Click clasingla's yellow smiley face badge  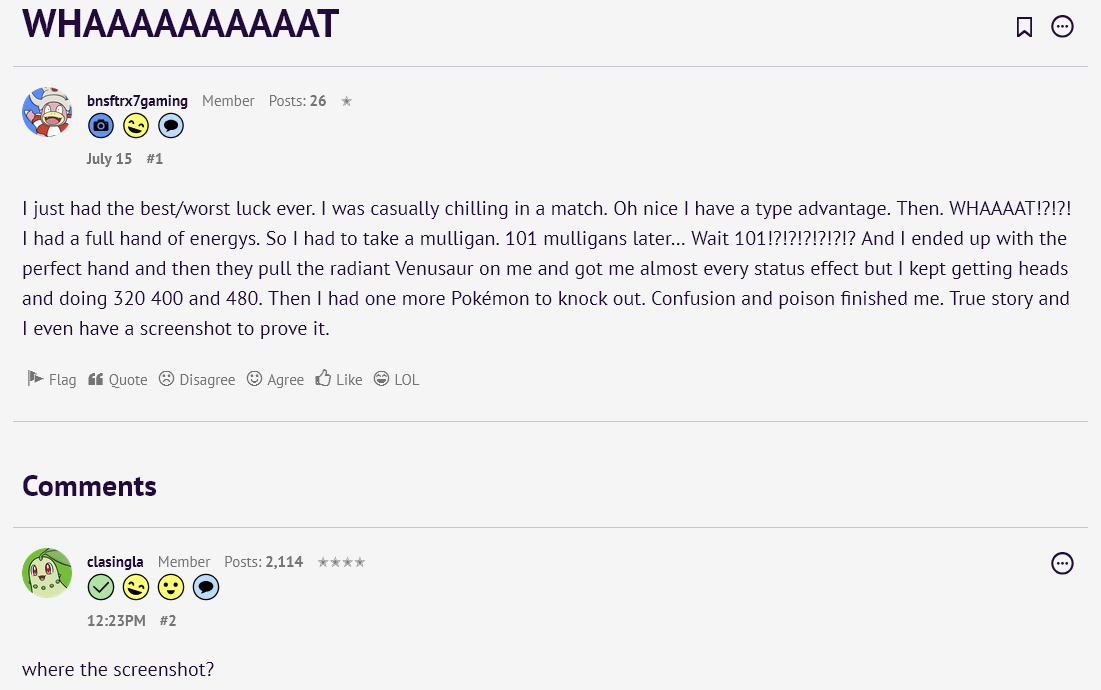pos(171,587)
